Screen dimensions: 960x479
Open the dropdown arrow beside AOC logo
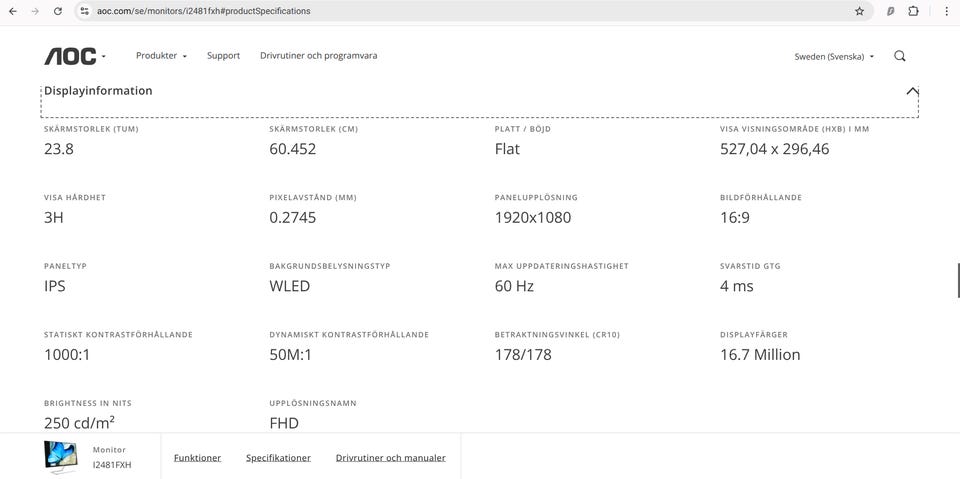pos(104,57)
